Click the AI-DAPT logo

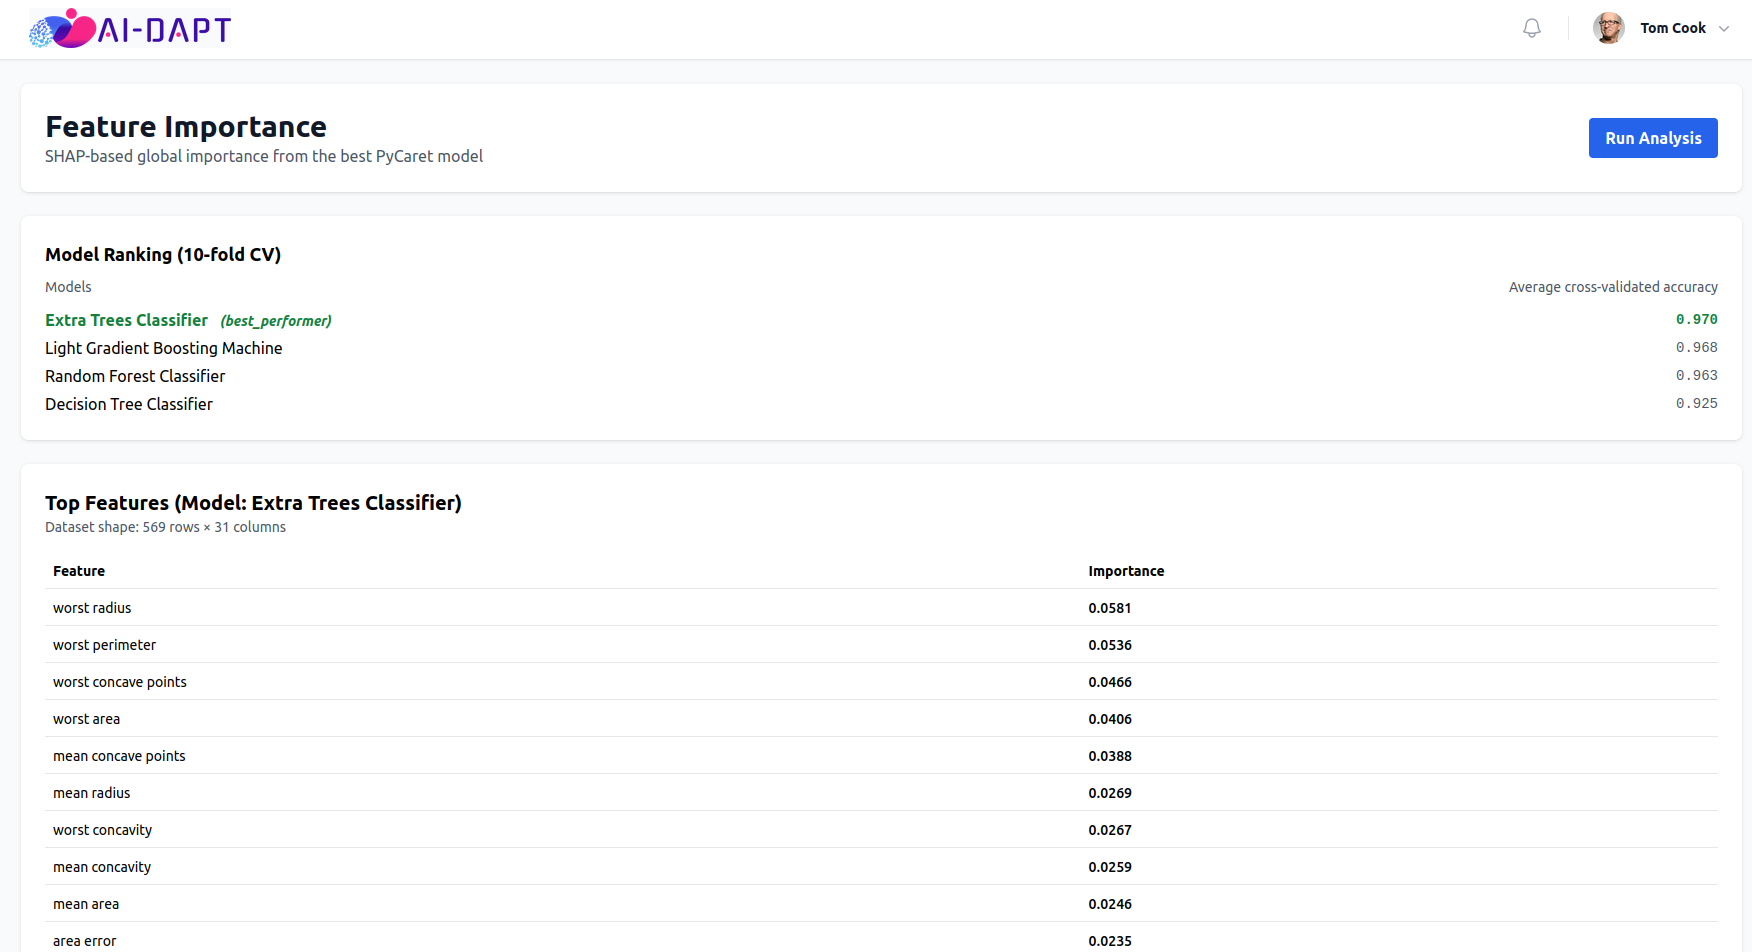pos(130,28)
